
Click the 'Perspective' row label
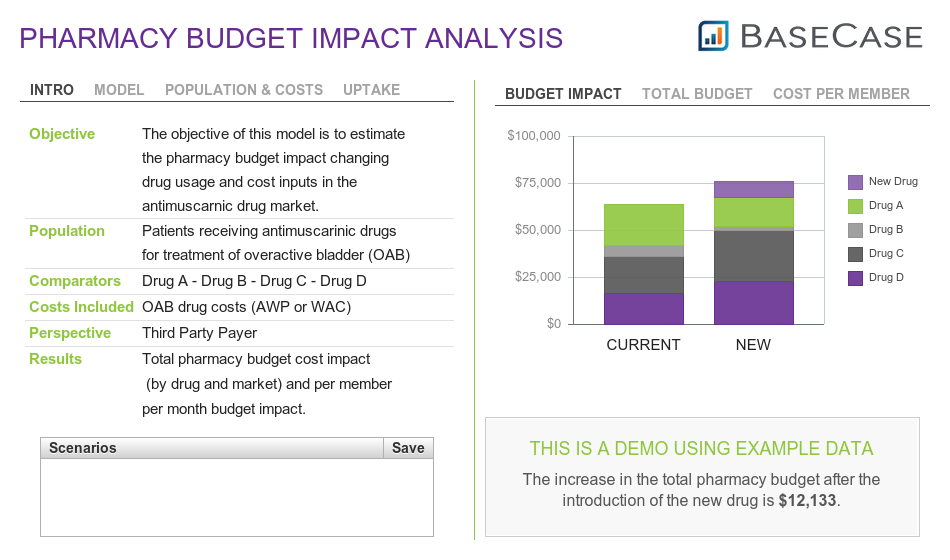pyautogui.click(x=70, y=333)
